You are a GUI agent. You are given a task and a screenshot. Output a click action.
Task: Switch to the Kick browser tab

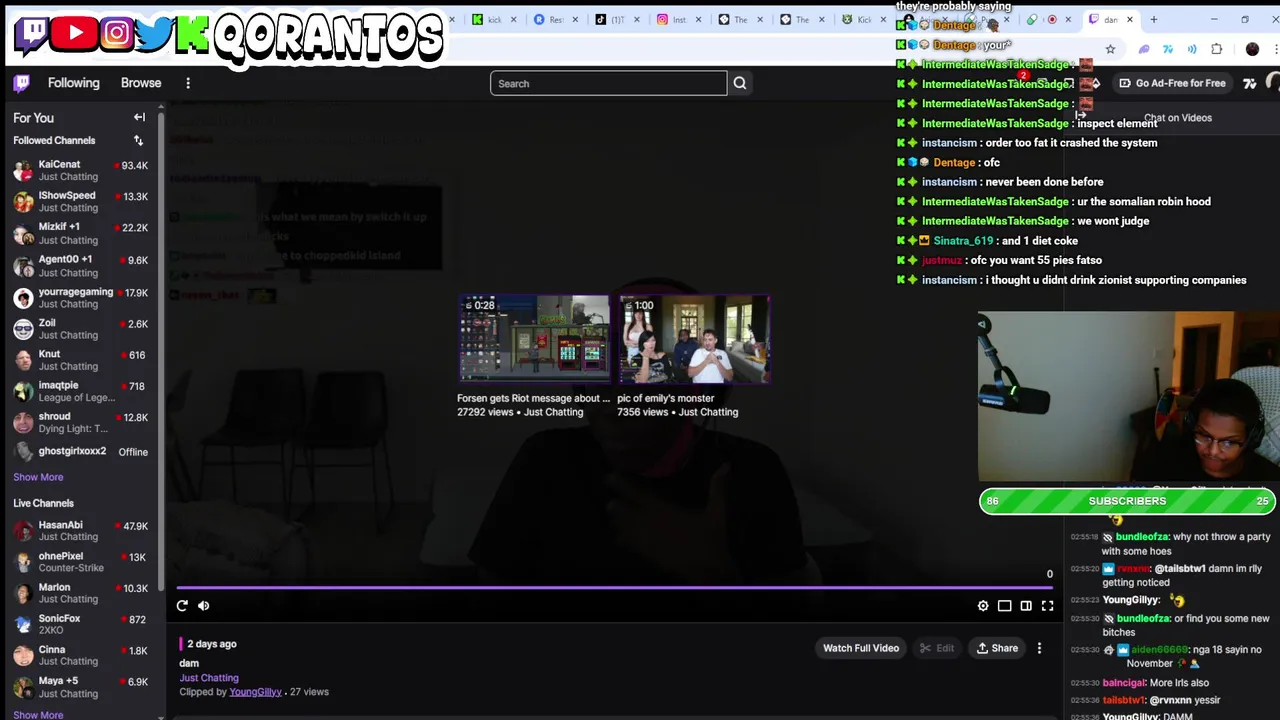click(493, 19)
